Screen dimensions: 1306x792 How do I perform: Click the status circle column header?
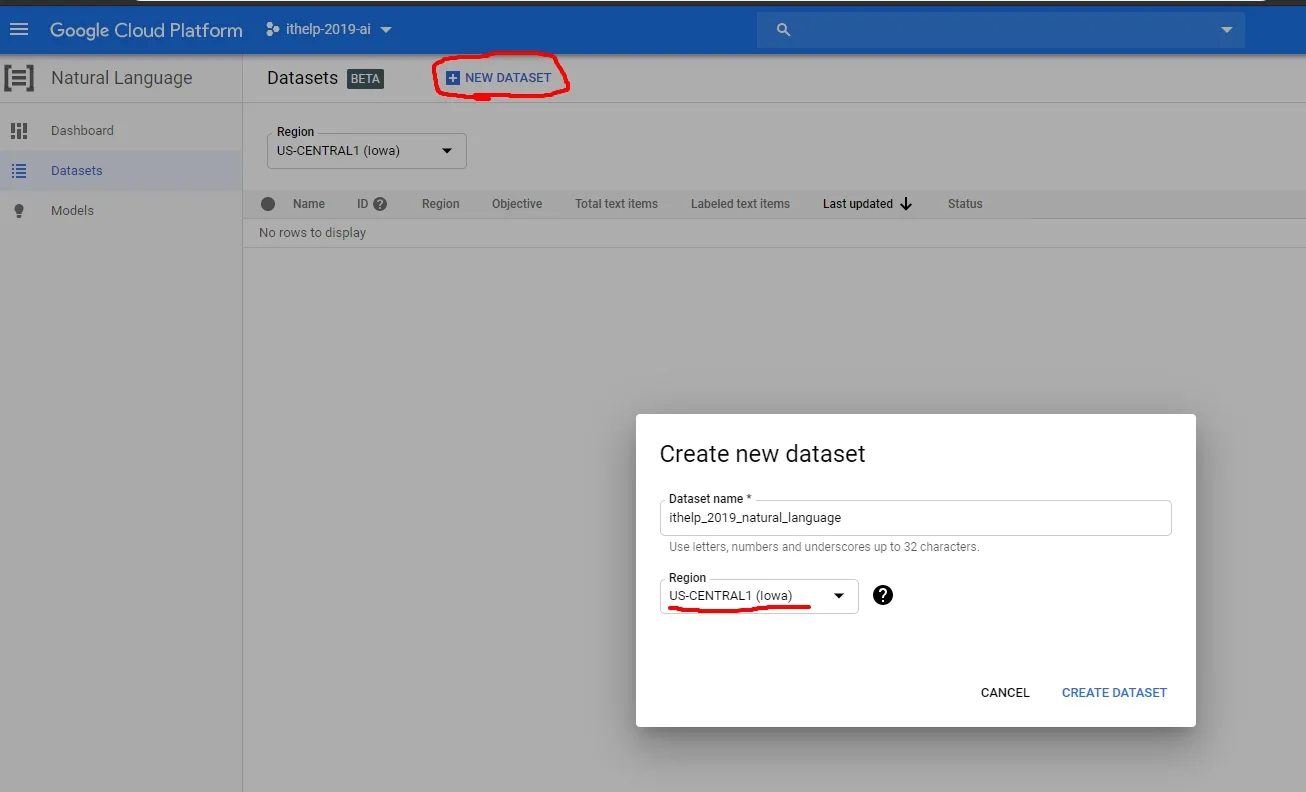pyautogui.click(x=268, y=204)
